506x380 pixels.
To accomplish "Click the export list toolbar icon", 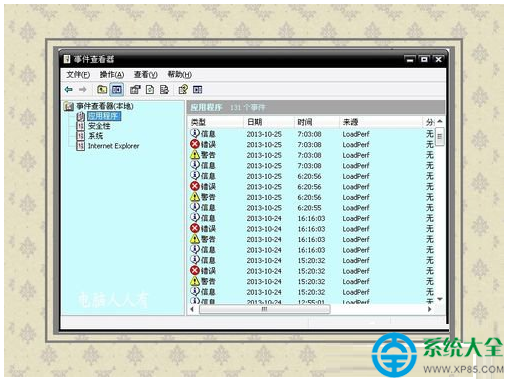I will (164, 89).
